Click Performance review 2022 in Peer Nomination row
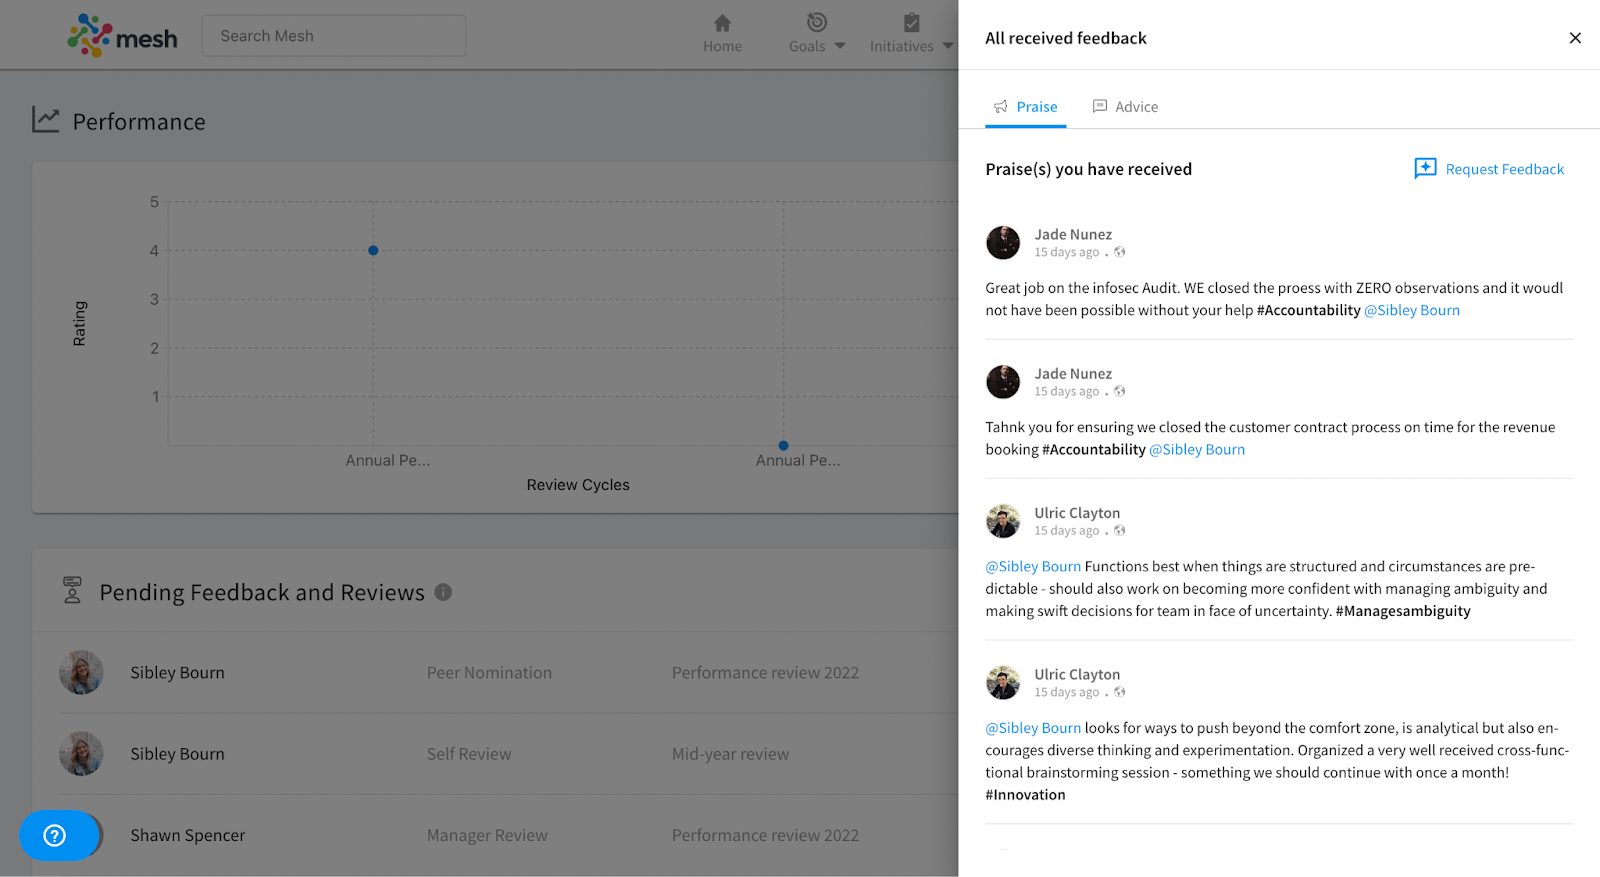 tap(765, 673)
